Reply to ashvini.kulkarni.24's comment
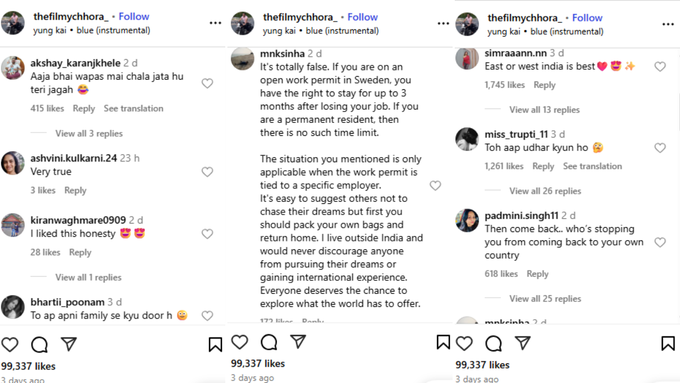The width and height of the screenshot is (680, 383). point(75,190)
